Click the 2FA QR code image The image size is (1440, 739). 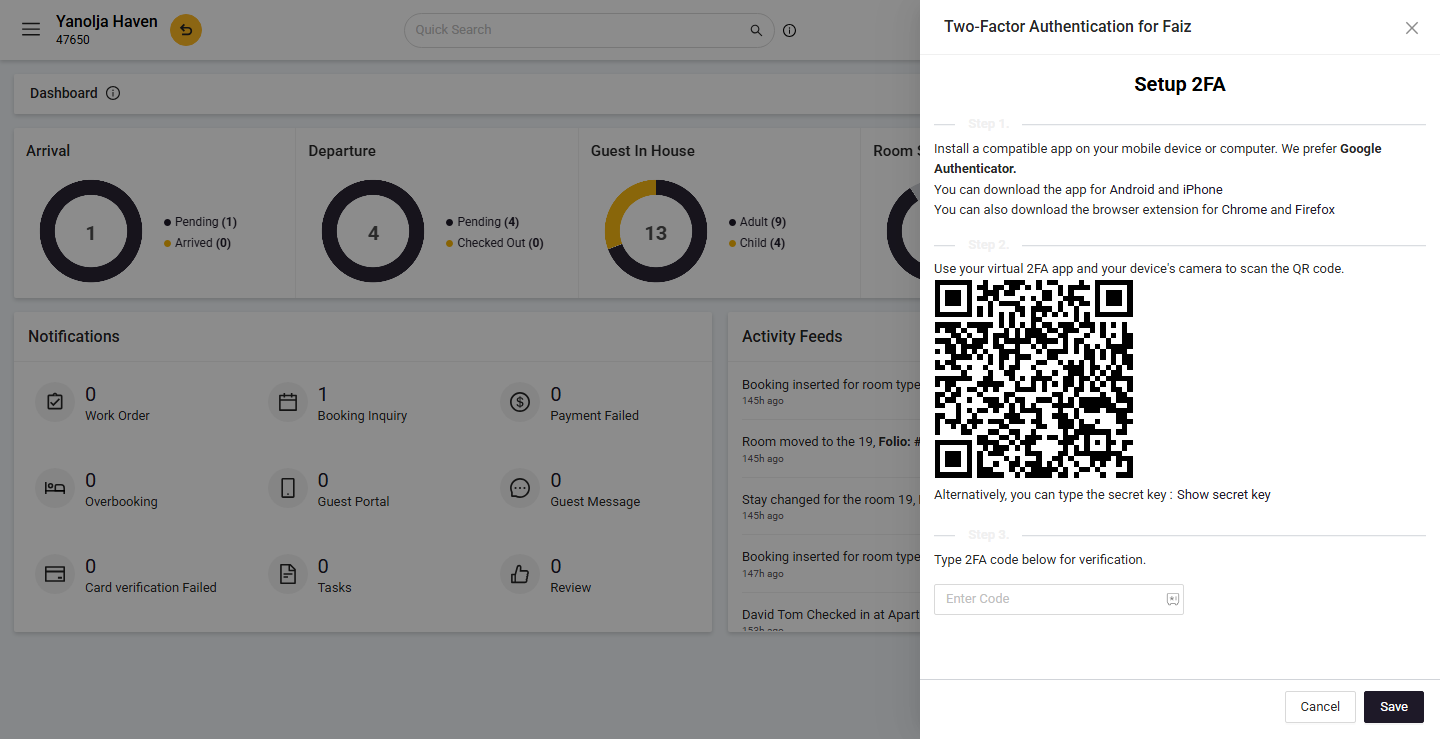(x=1033, y=379)
